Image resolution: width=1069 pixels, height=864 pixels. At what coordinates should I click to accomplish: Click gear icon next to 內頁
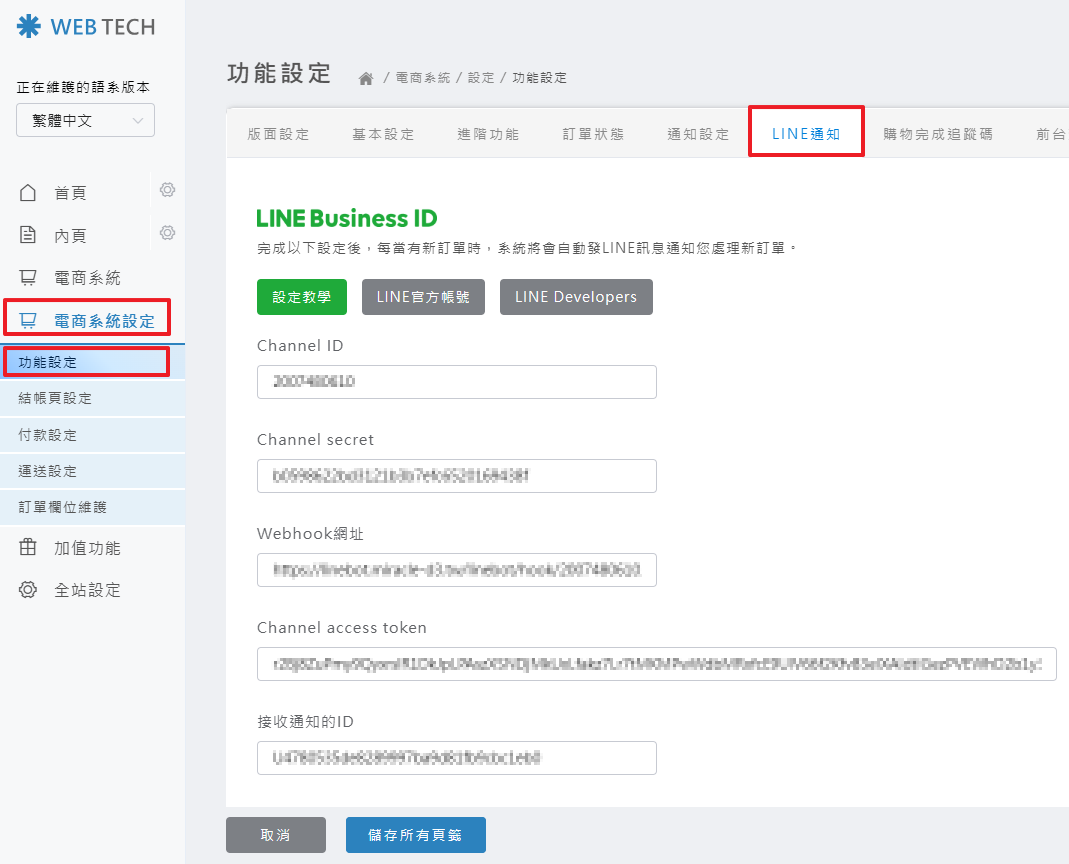click(x=168, y=233)
